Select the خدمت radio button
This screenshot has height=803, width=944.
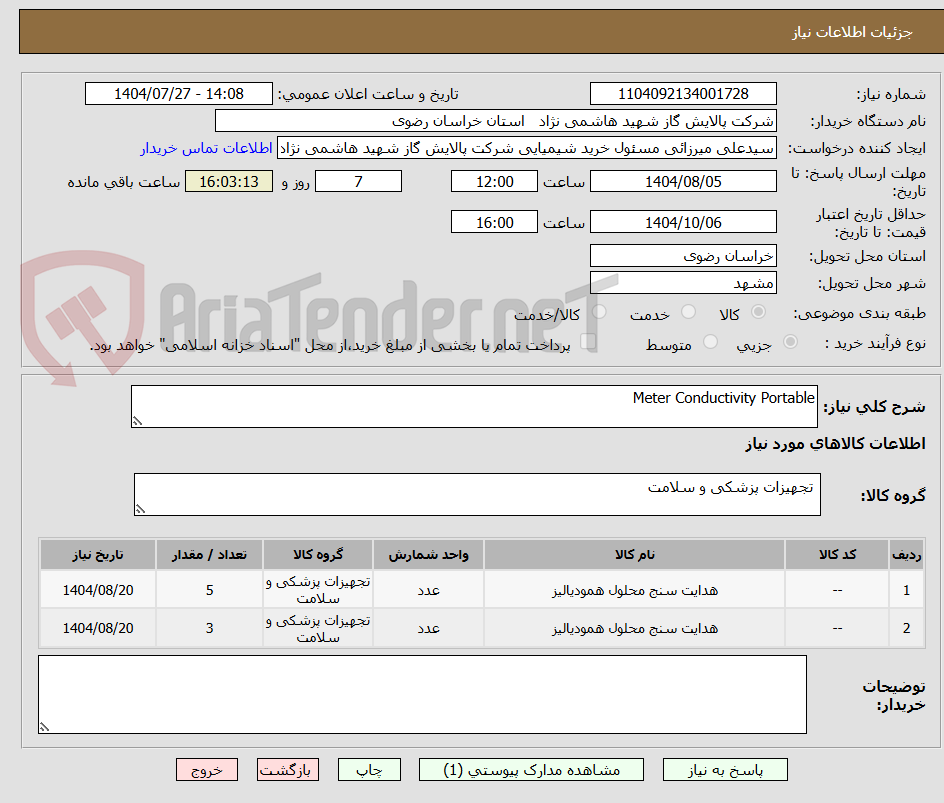(688, 312)
